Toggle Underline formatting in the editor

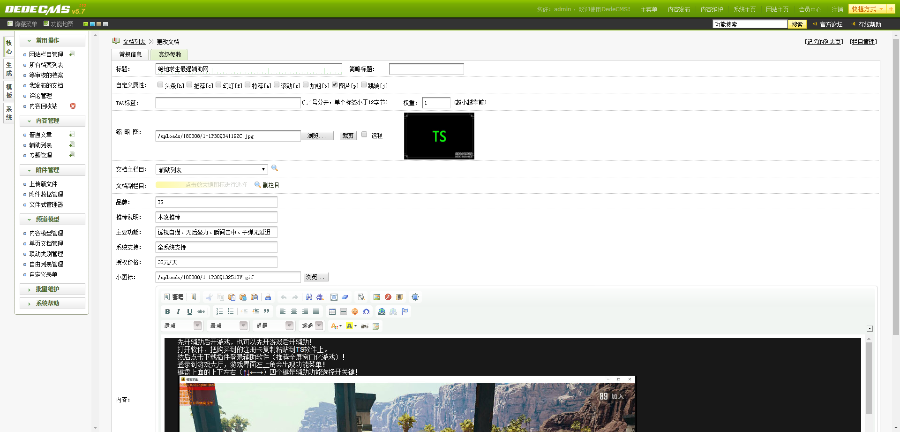point(189,312)
